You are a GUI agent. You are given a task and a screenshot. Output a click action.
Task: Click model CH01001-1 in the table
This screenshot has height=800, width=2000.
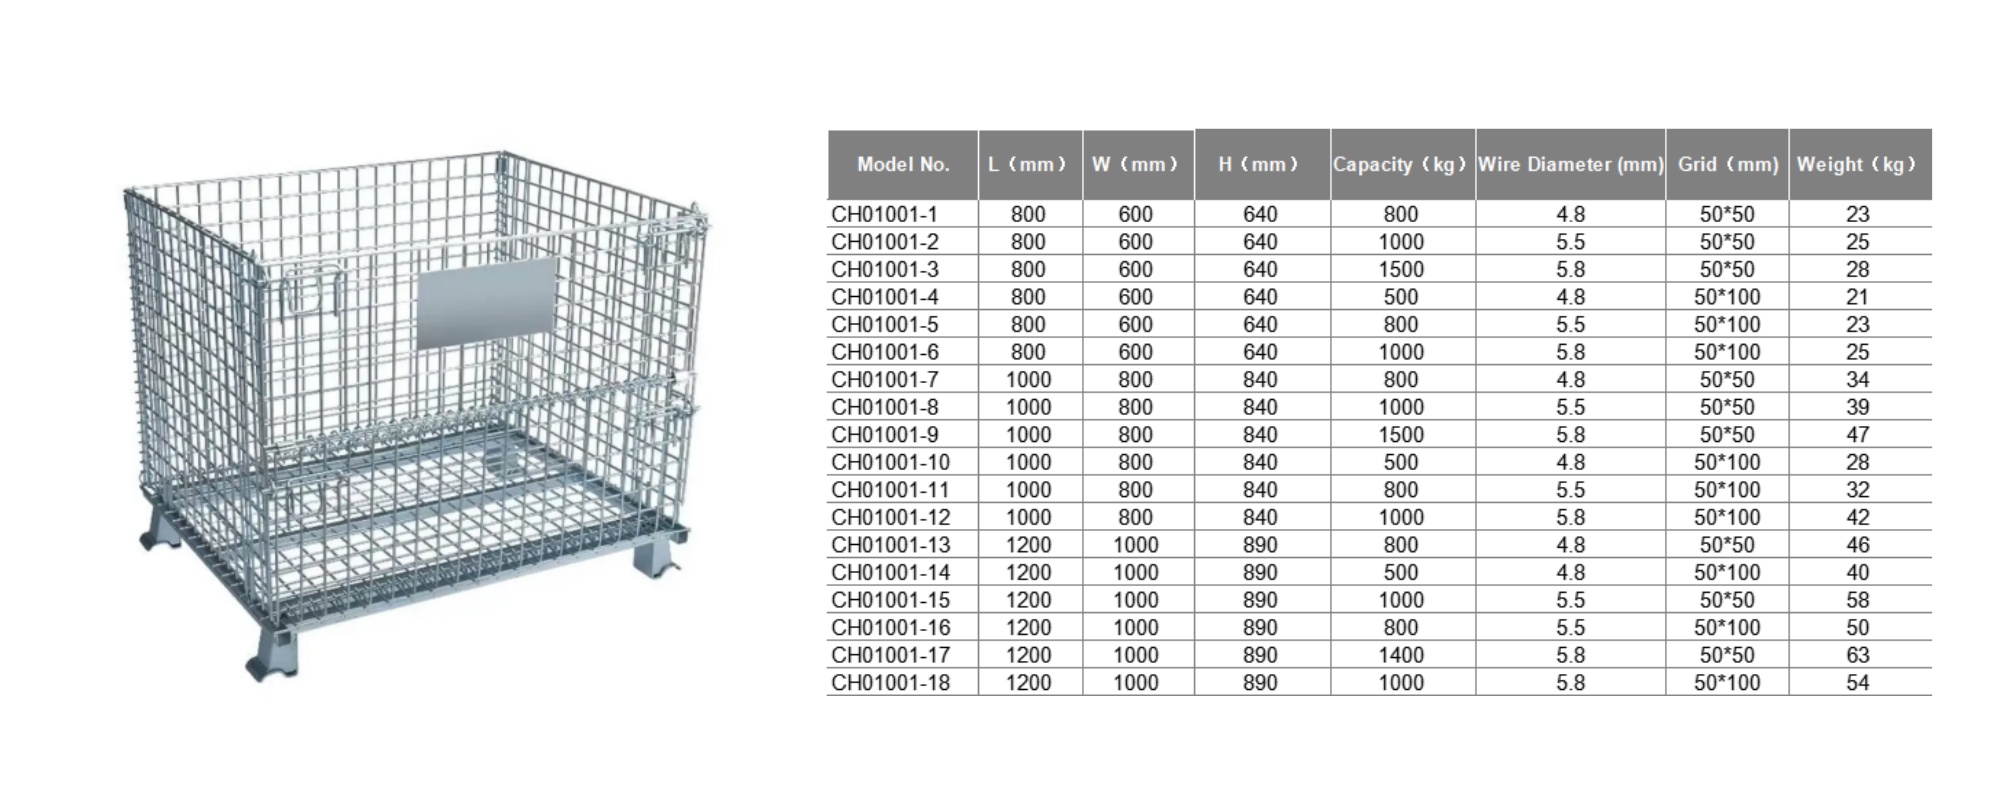(884, 214)
